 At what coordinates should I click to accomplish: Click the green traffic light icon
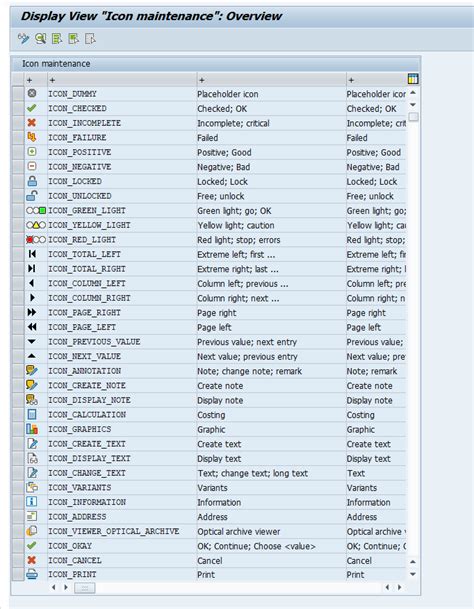(36, 211)
